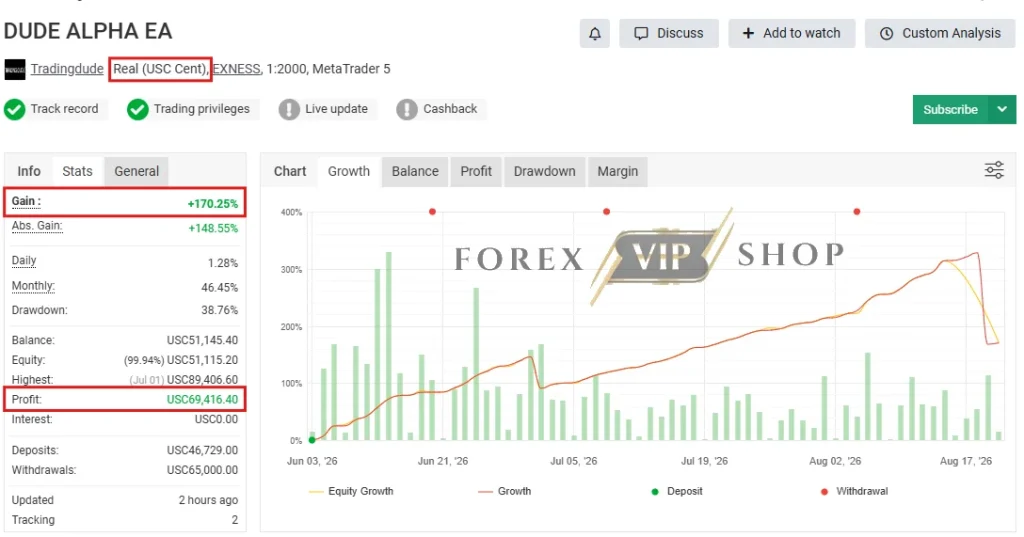
Task: Toggle Deposit legend series
Action: click(x=677, y=491)
